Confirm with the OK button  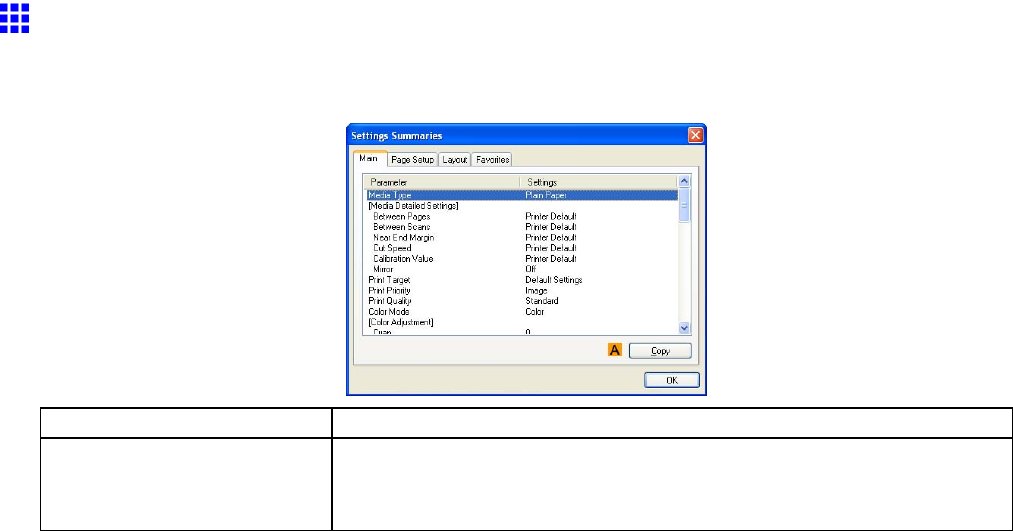[x=672, y=380]
